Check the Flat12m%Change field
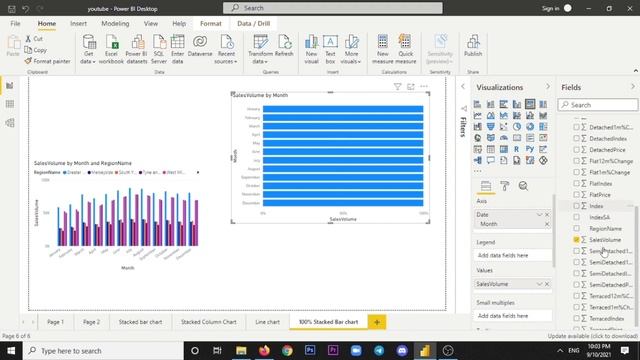Screen dimensions: 640x360 tap(576, 161)
